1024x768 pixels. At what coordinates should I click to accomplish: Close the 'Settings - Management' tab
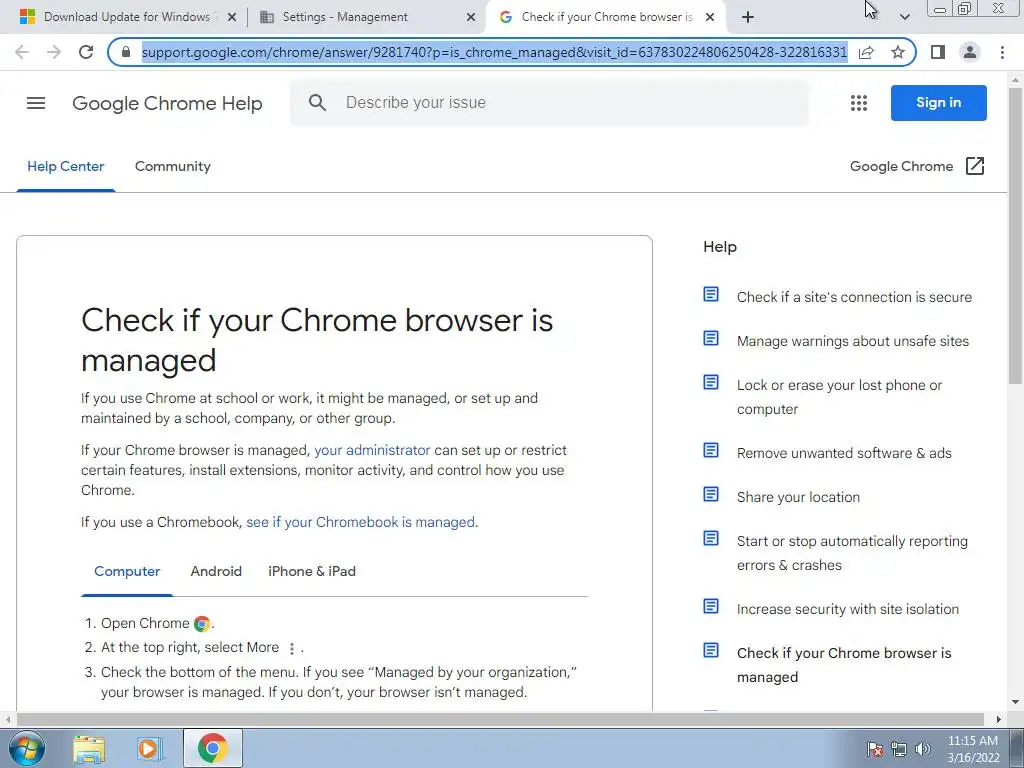click(471, 17)
